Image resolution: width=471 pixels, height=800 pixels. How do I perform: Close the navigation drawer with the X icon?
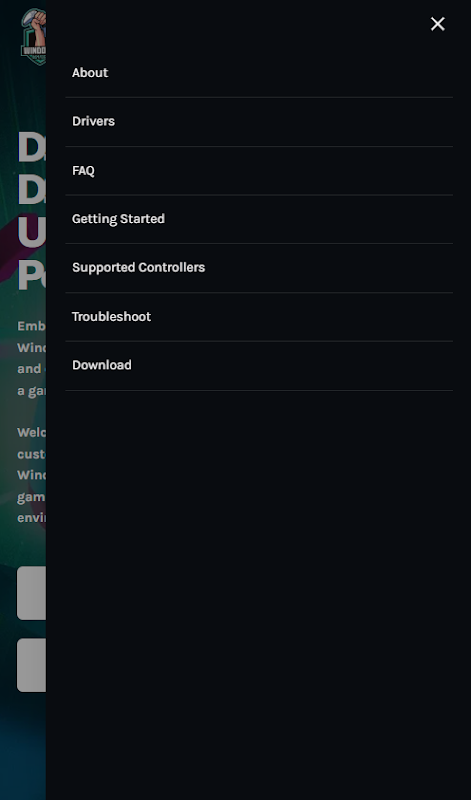coord(437,24)
